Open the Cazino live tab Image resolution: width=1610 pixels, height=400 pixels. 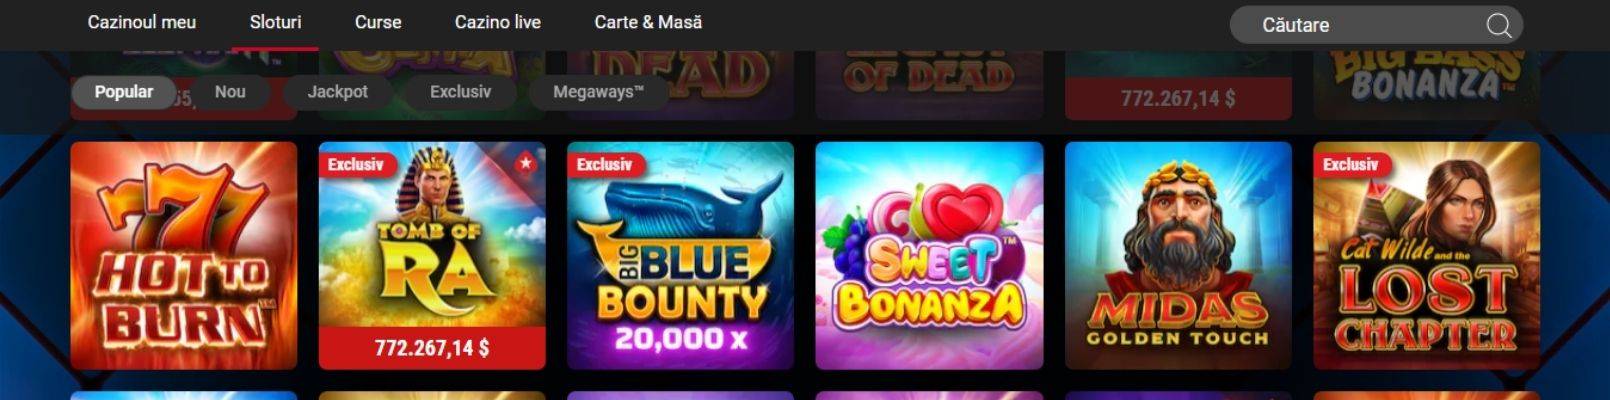pos(498,22)
